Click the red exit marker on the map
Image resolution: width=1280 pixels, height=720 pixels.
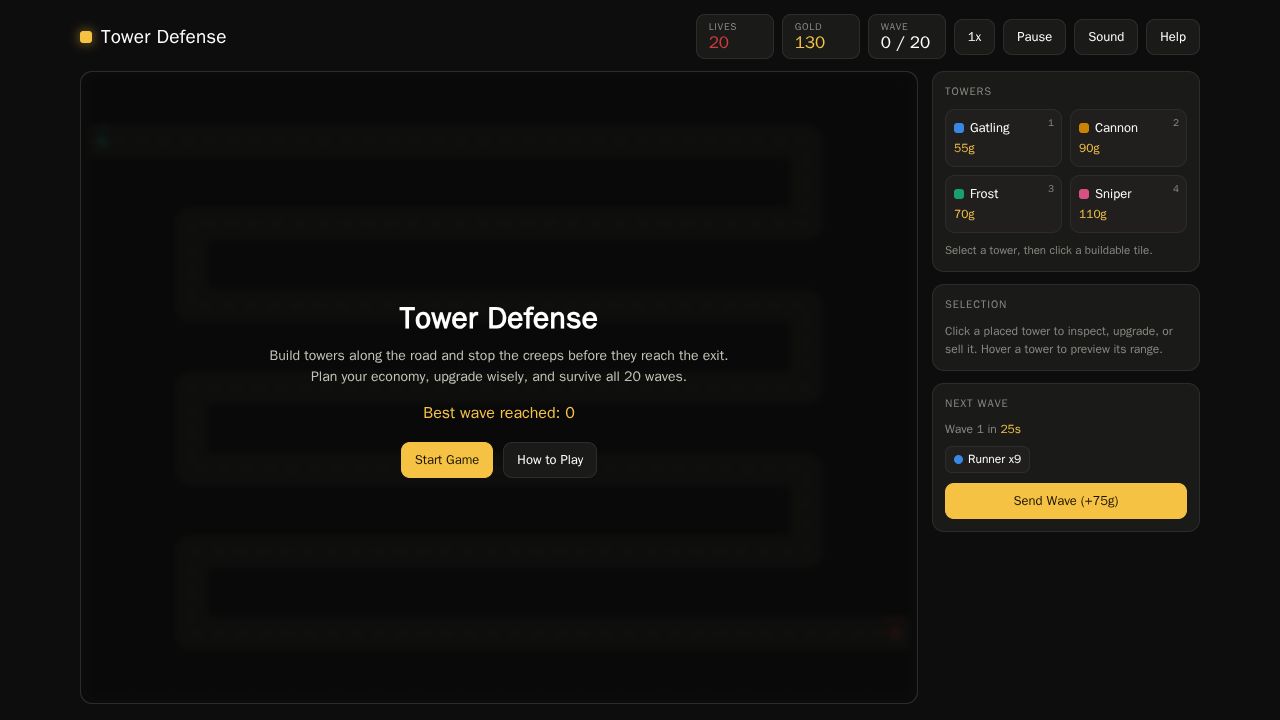click(x=895, y=631)
